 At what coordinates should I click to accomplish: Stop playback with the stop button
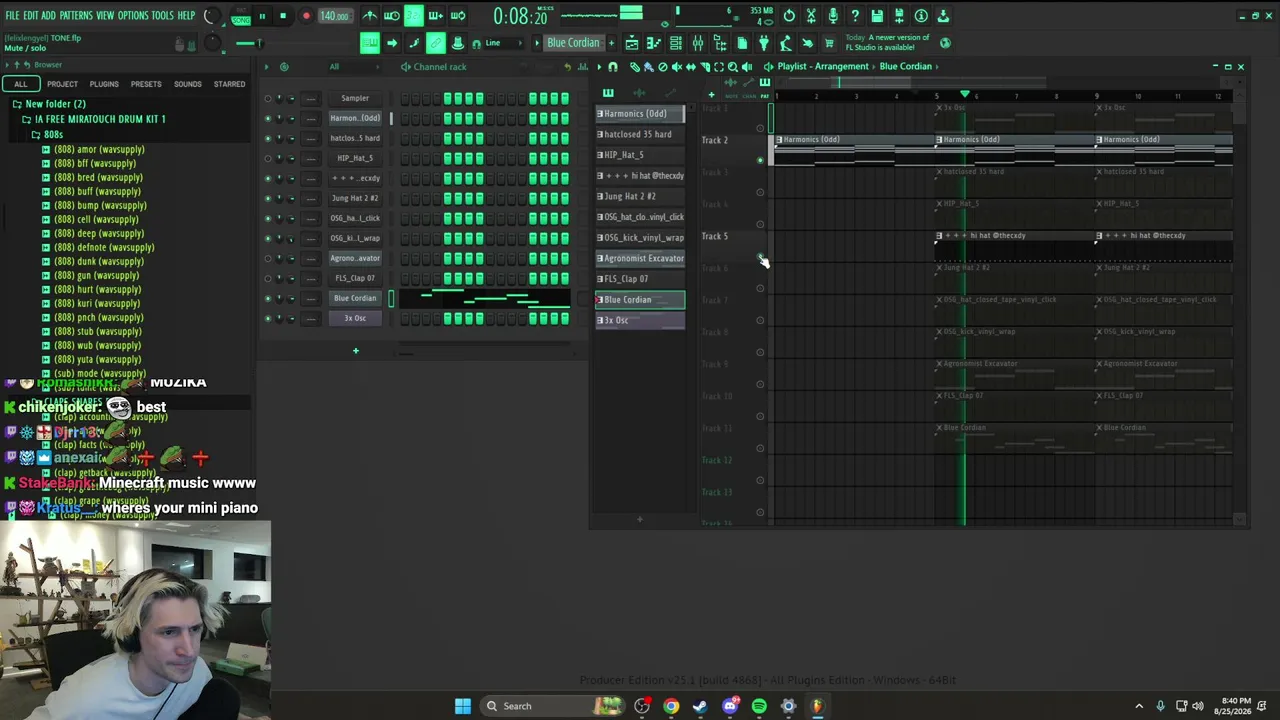[x=283, y=16]
